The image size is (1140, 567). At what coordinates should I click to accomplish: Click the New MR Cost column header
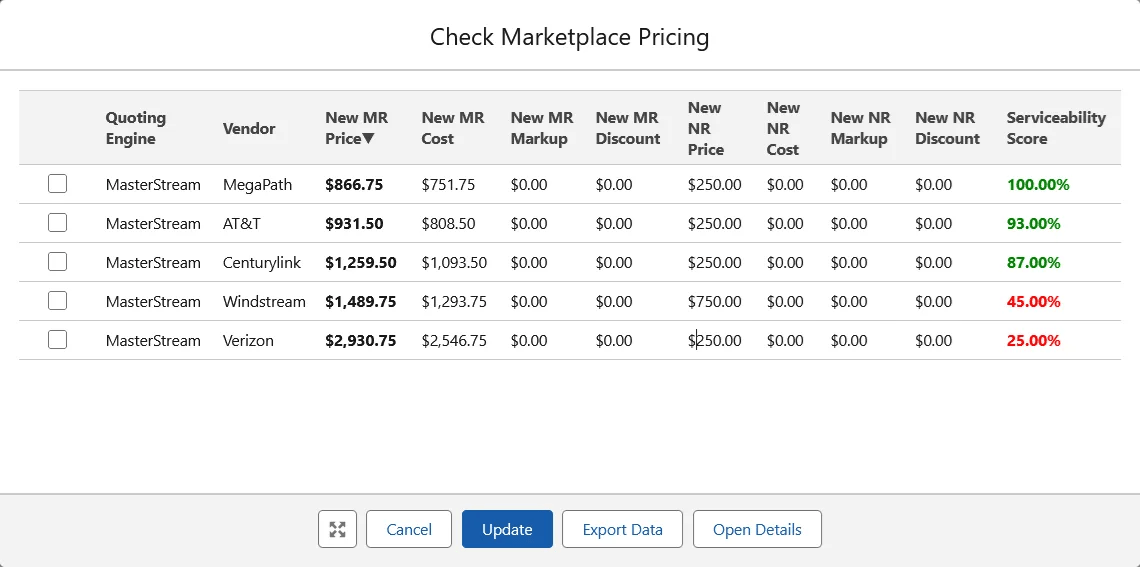coord(452,128)
